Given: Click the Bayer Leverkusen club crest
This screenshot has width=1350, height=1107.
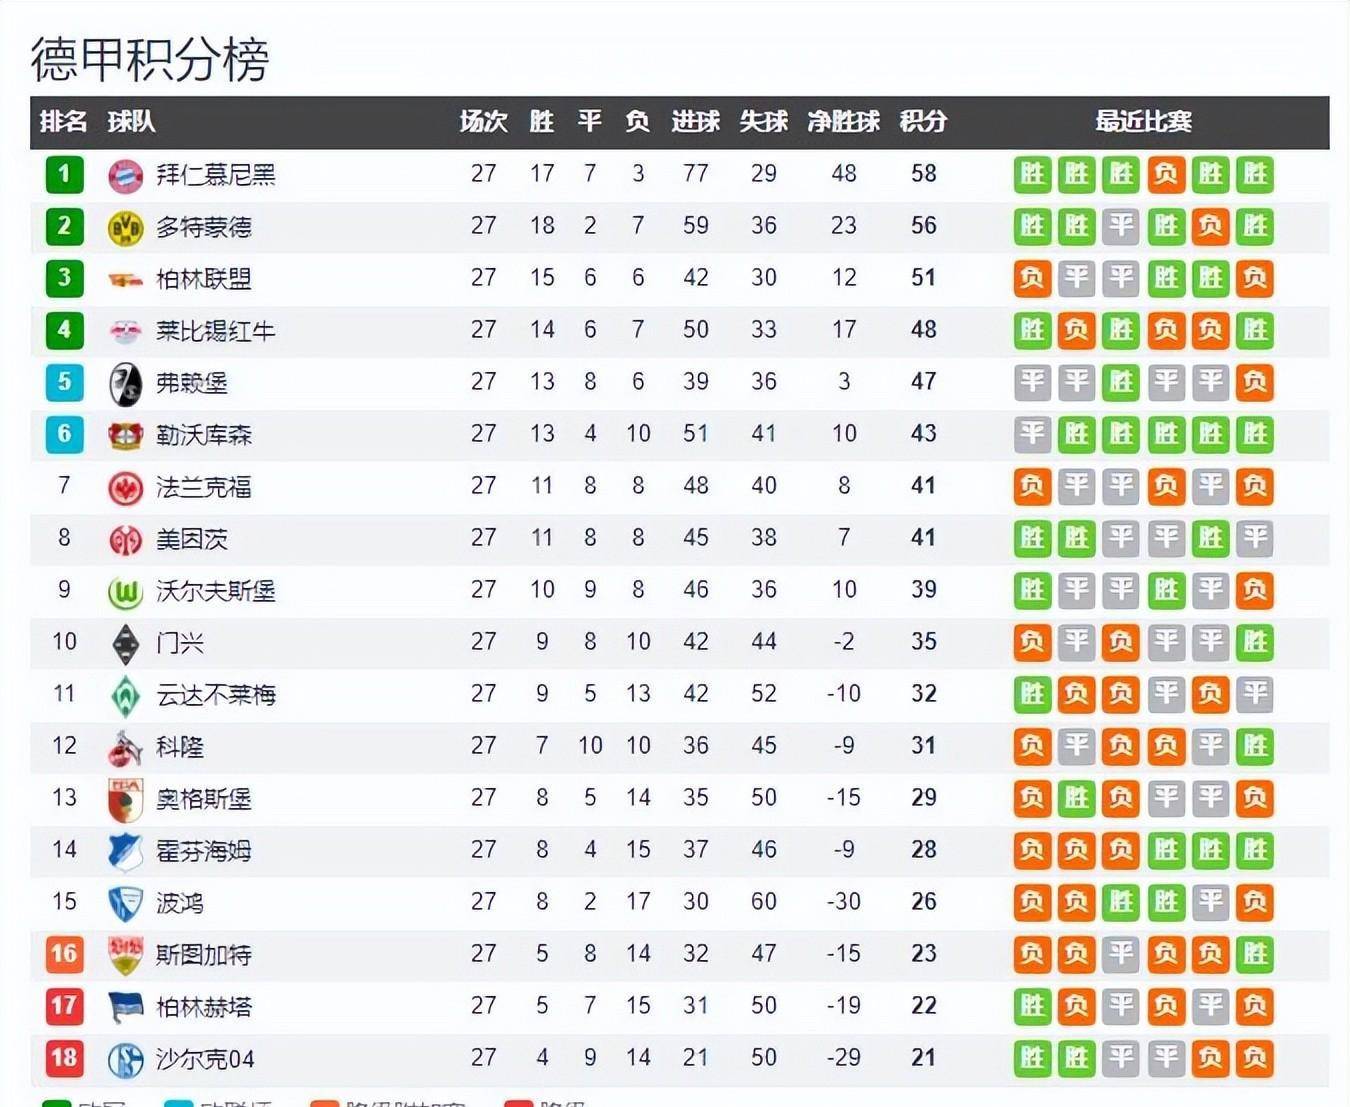Looking at the screenshot, I should (125, 435).
